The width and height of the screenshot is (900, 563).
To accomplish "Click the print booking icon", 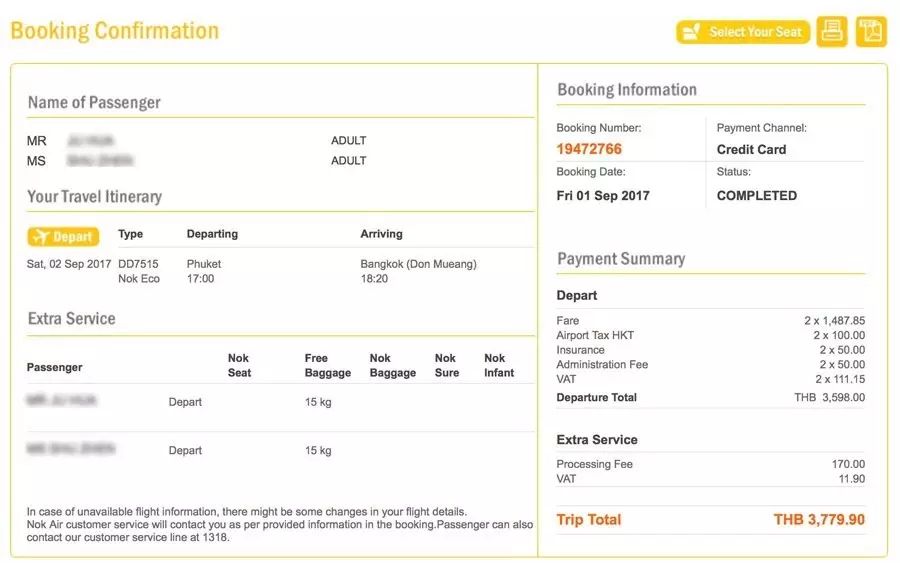I will pyautogui.click(x=832, y=32).
